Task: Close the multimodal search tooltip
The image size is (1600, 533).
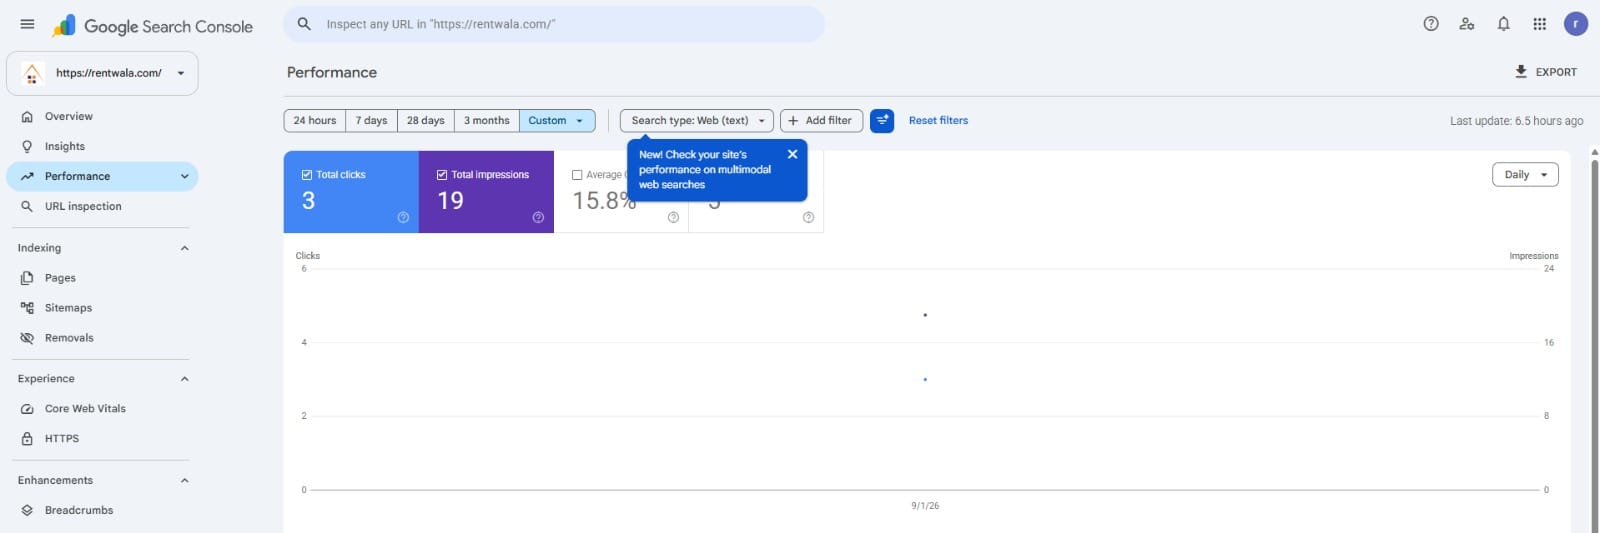Action: 792,154
